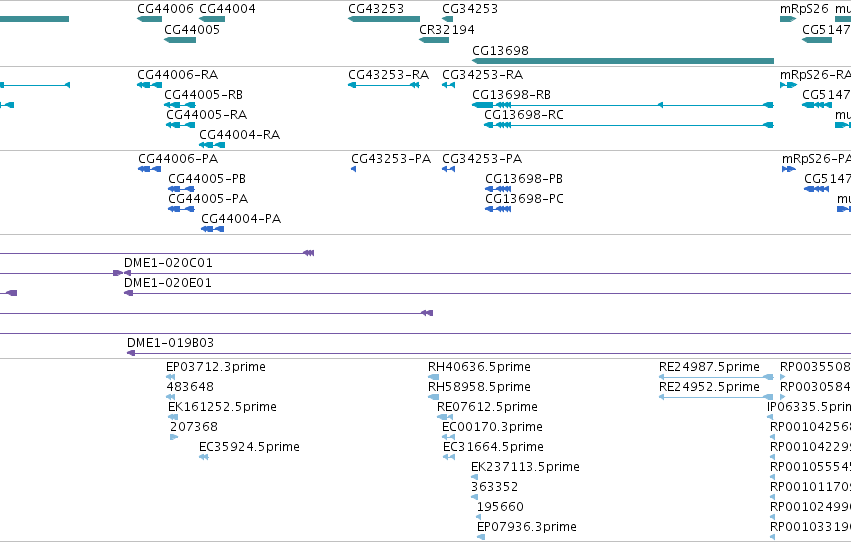Select the EK237113.5prime EST arrow
This screenshot has height=542, width=851.
click(474, 477)
